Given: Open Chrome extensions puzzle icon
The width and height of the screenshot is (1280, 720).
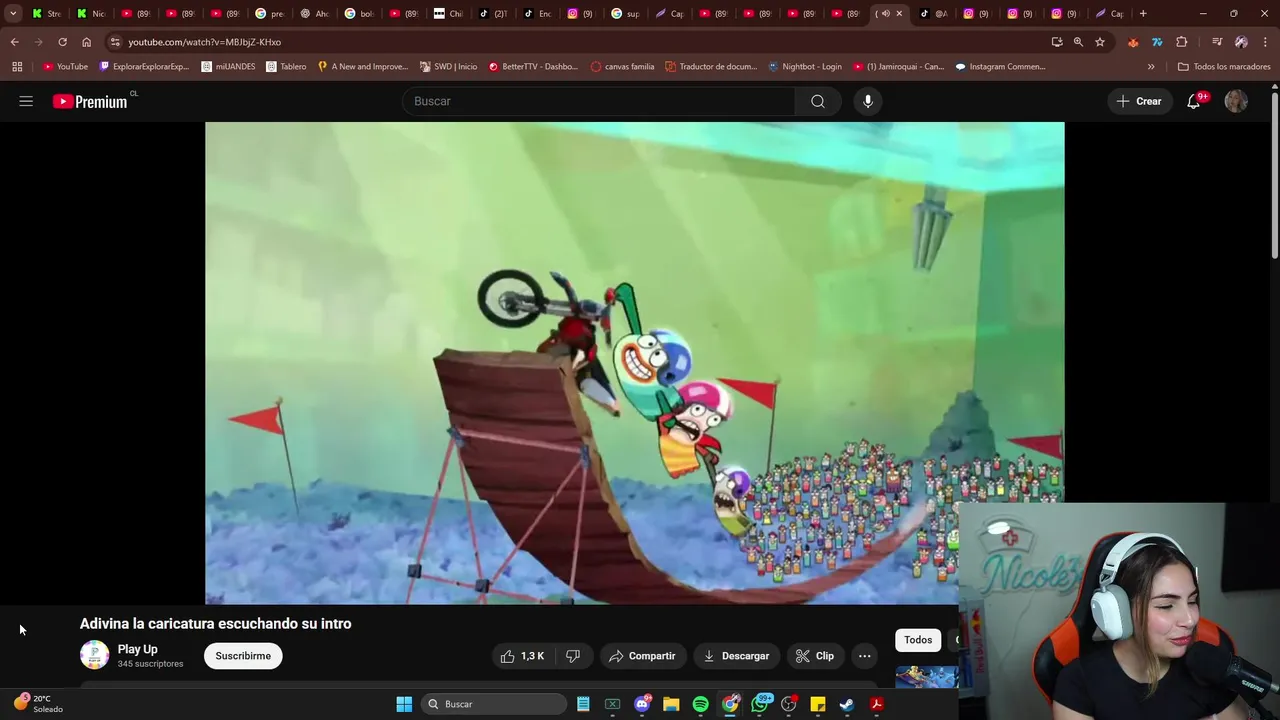Looking at the screenshot, I should coord(1182,42).
